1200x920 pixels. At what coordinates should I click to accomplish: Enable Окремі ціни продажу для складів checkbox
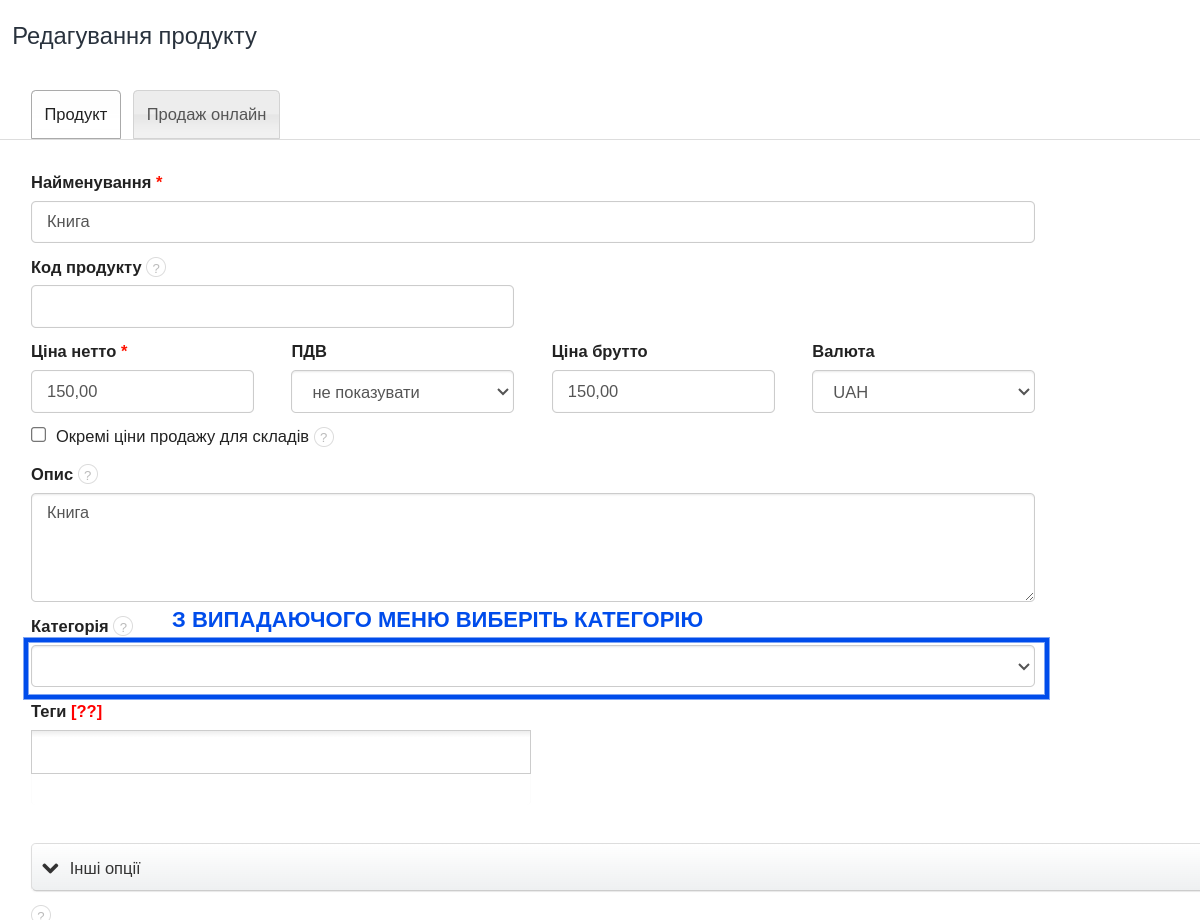[x=39, y=435]
